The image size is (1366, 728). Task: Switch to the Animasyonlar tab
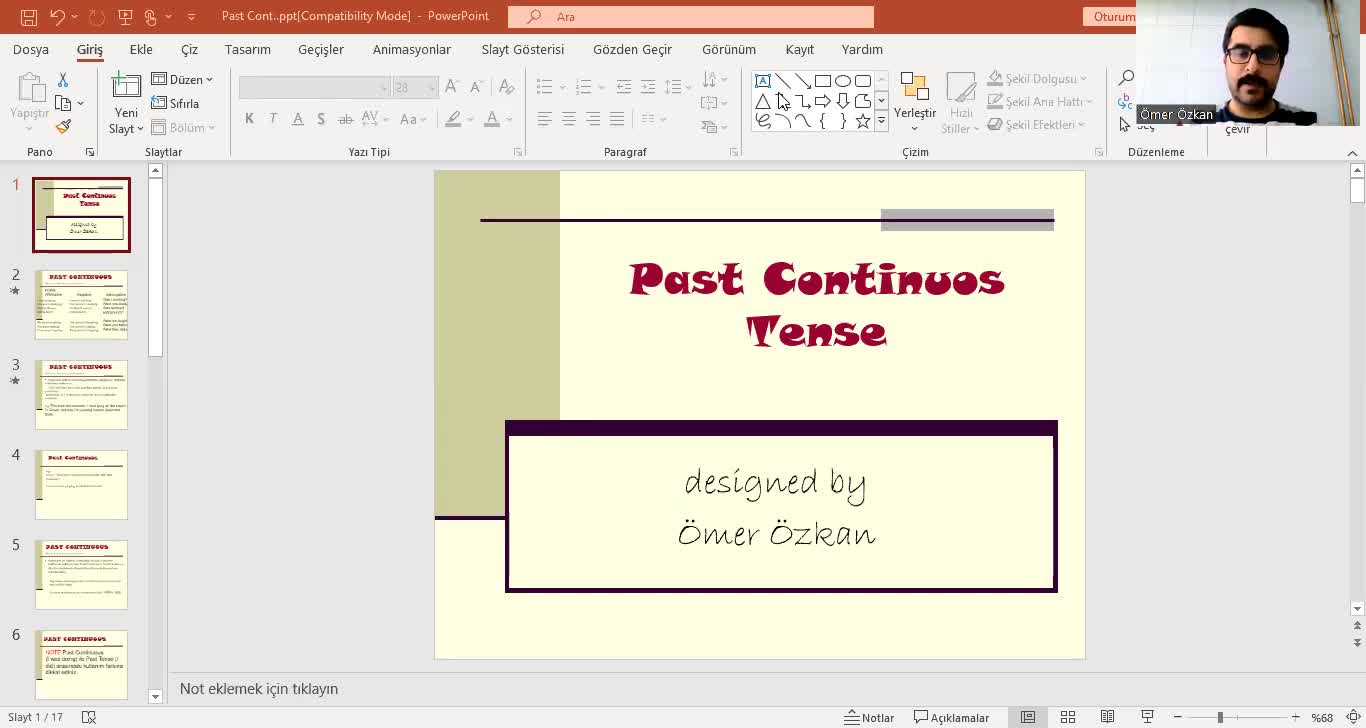tap(412, 49)
